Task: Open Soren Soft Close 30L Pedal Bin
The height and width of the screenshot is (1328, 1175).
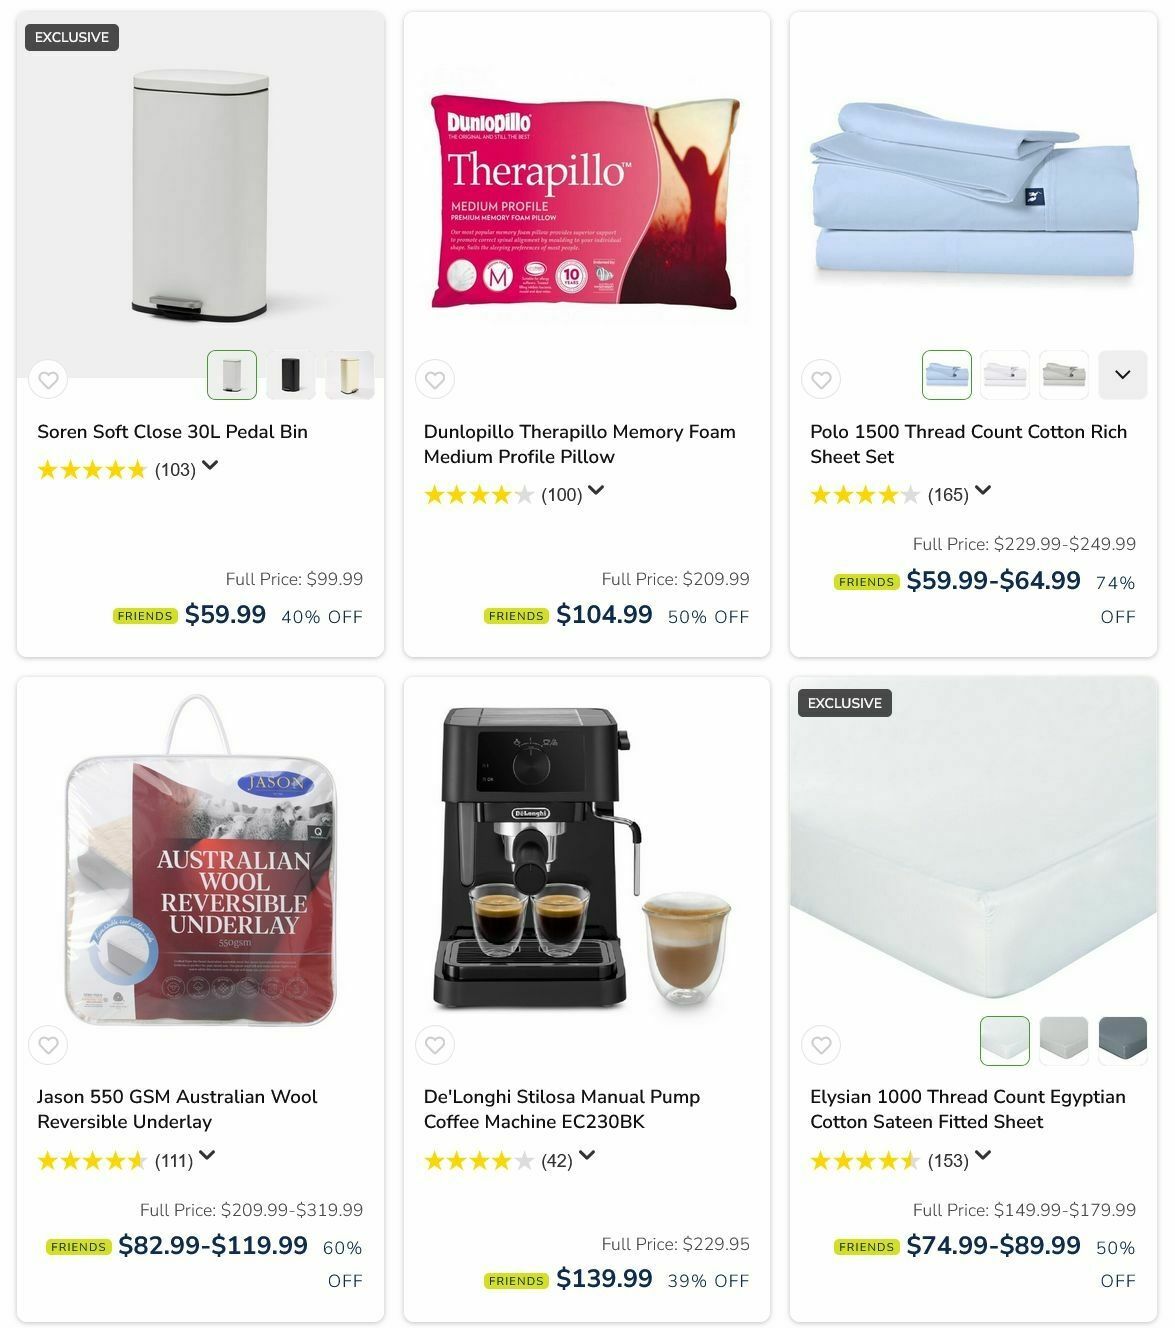Action: (172, 432)
